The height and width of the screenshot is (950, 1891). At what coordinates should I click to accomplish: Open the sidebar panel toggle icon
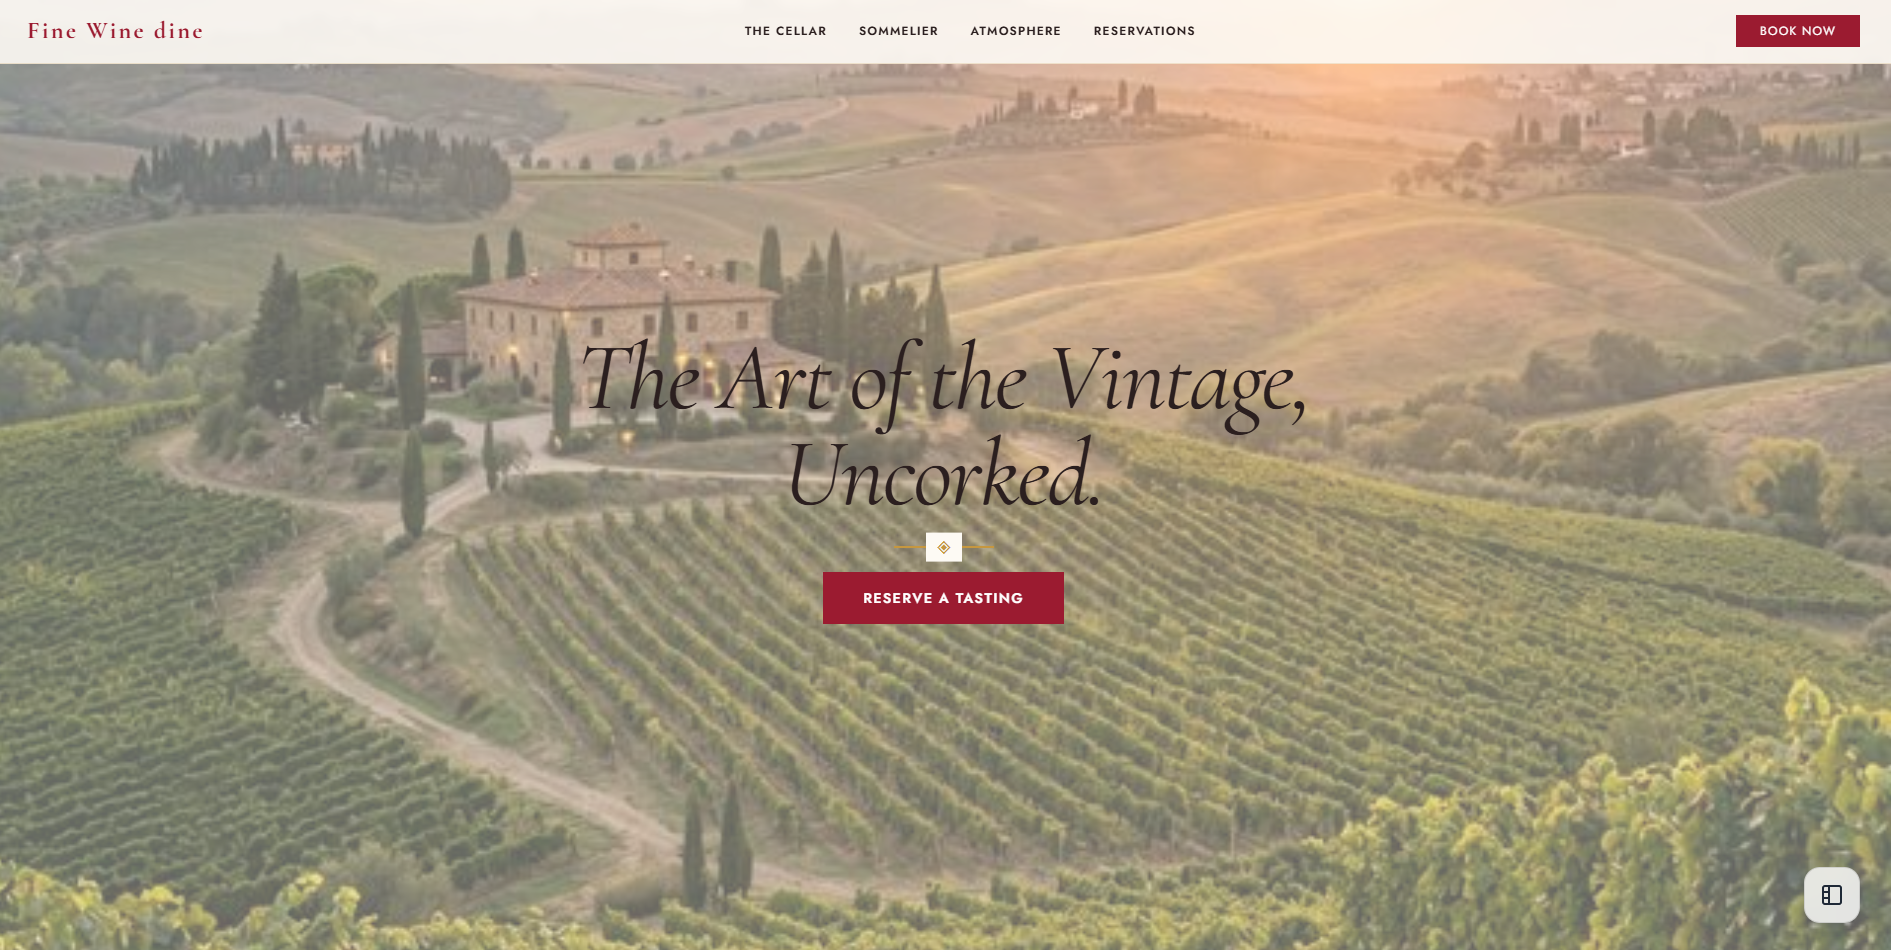point(1831,895)
